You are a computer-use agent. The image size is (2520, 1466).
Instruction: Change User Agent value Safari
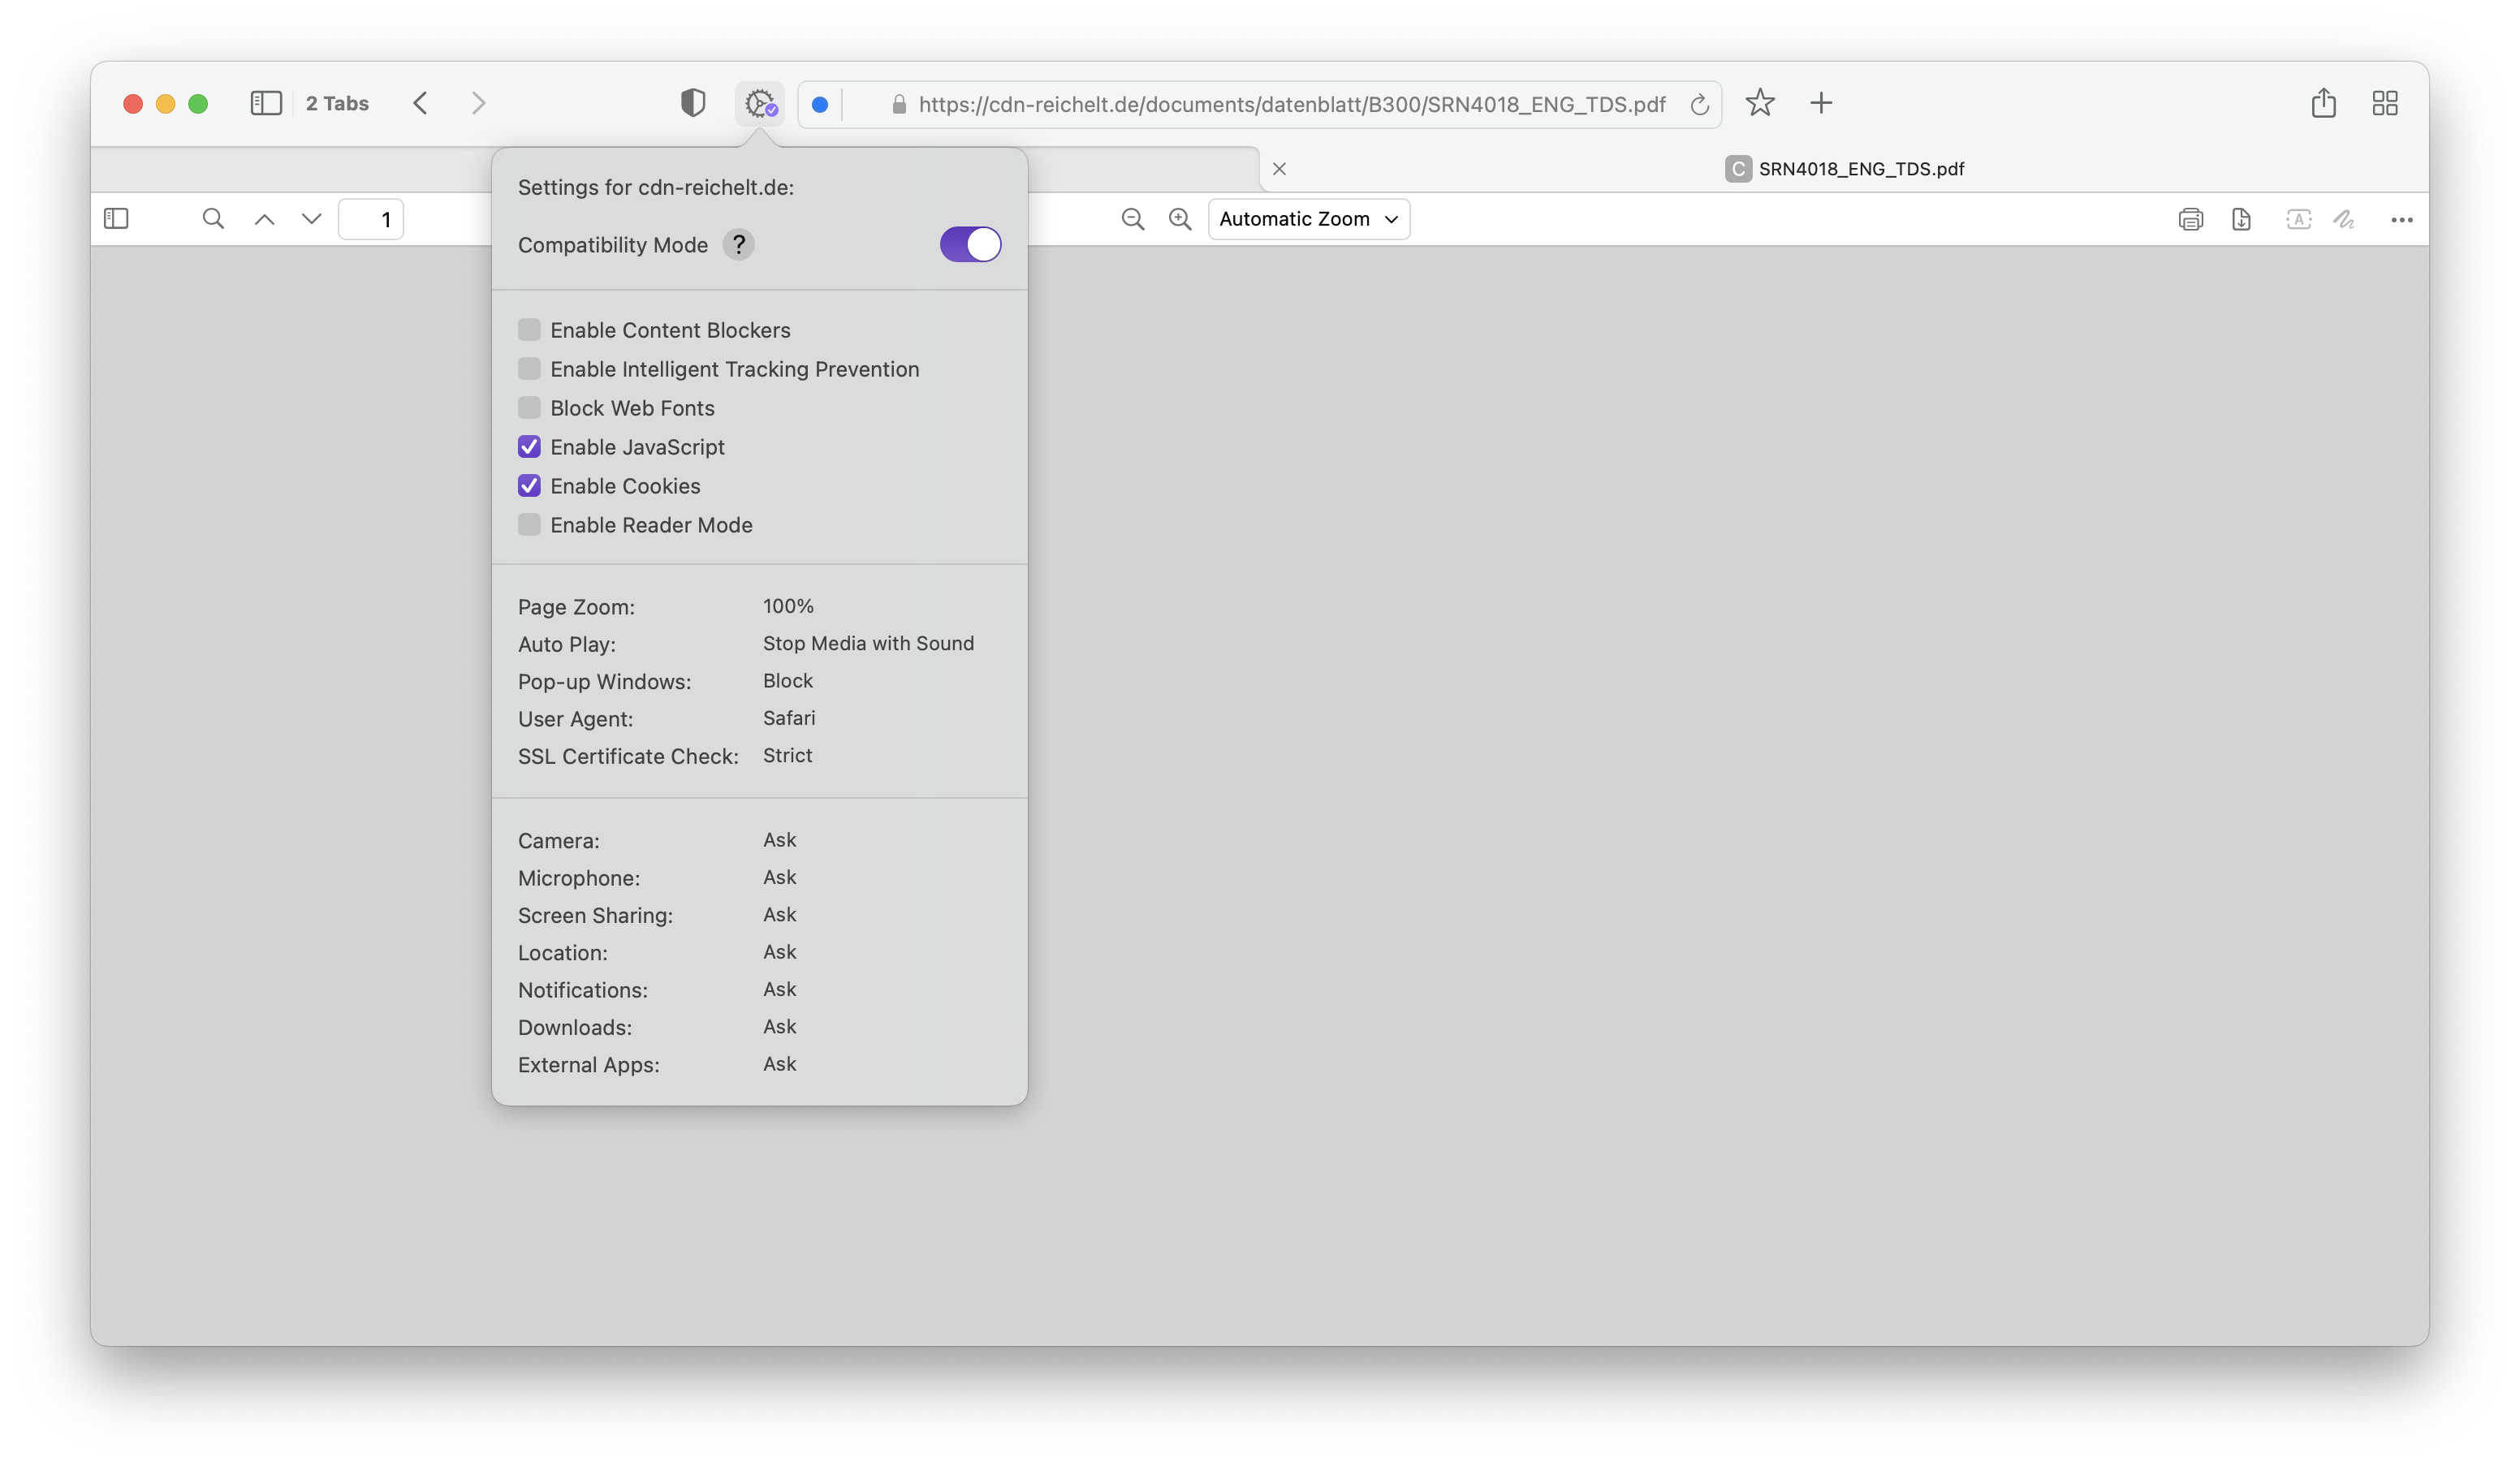[789, 718]
